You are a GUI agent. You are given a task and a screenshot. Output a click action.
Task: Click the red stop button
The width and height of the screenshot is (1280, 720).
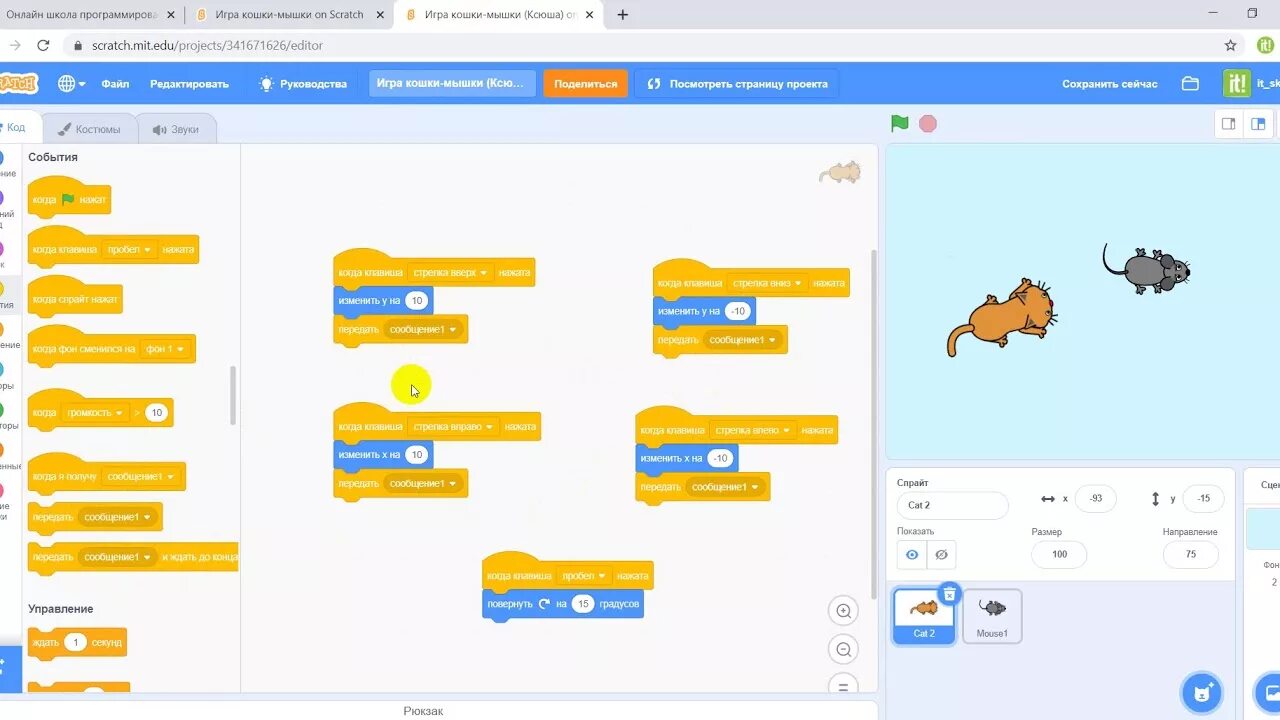pyautogui.click(x=928, y=123)
